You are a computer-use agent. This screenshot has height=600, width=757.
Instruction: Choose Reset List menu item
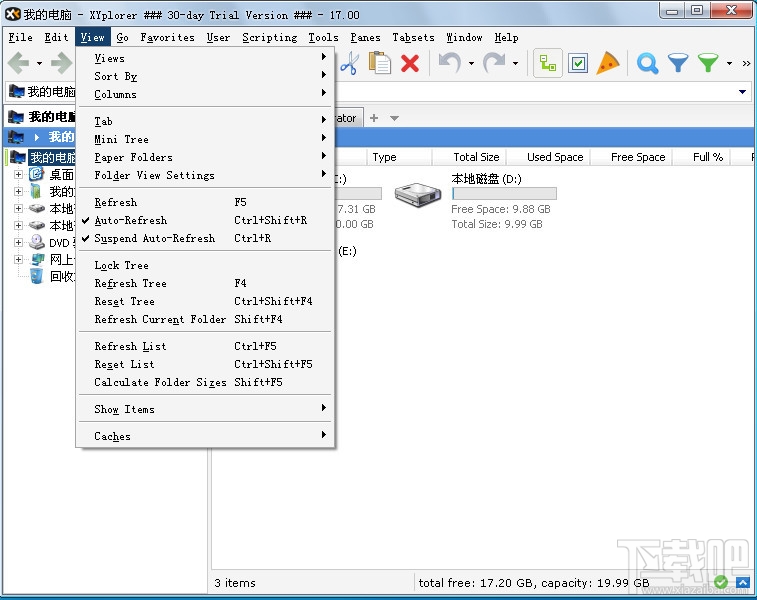pos(205,364)
